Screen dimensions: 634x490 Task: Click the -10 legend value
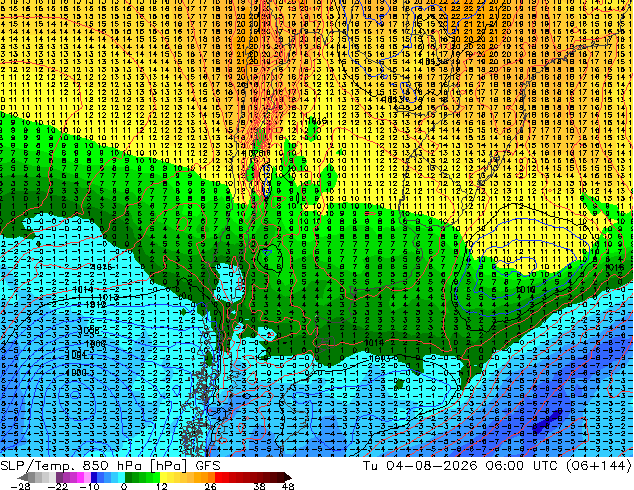click(89, 486)
